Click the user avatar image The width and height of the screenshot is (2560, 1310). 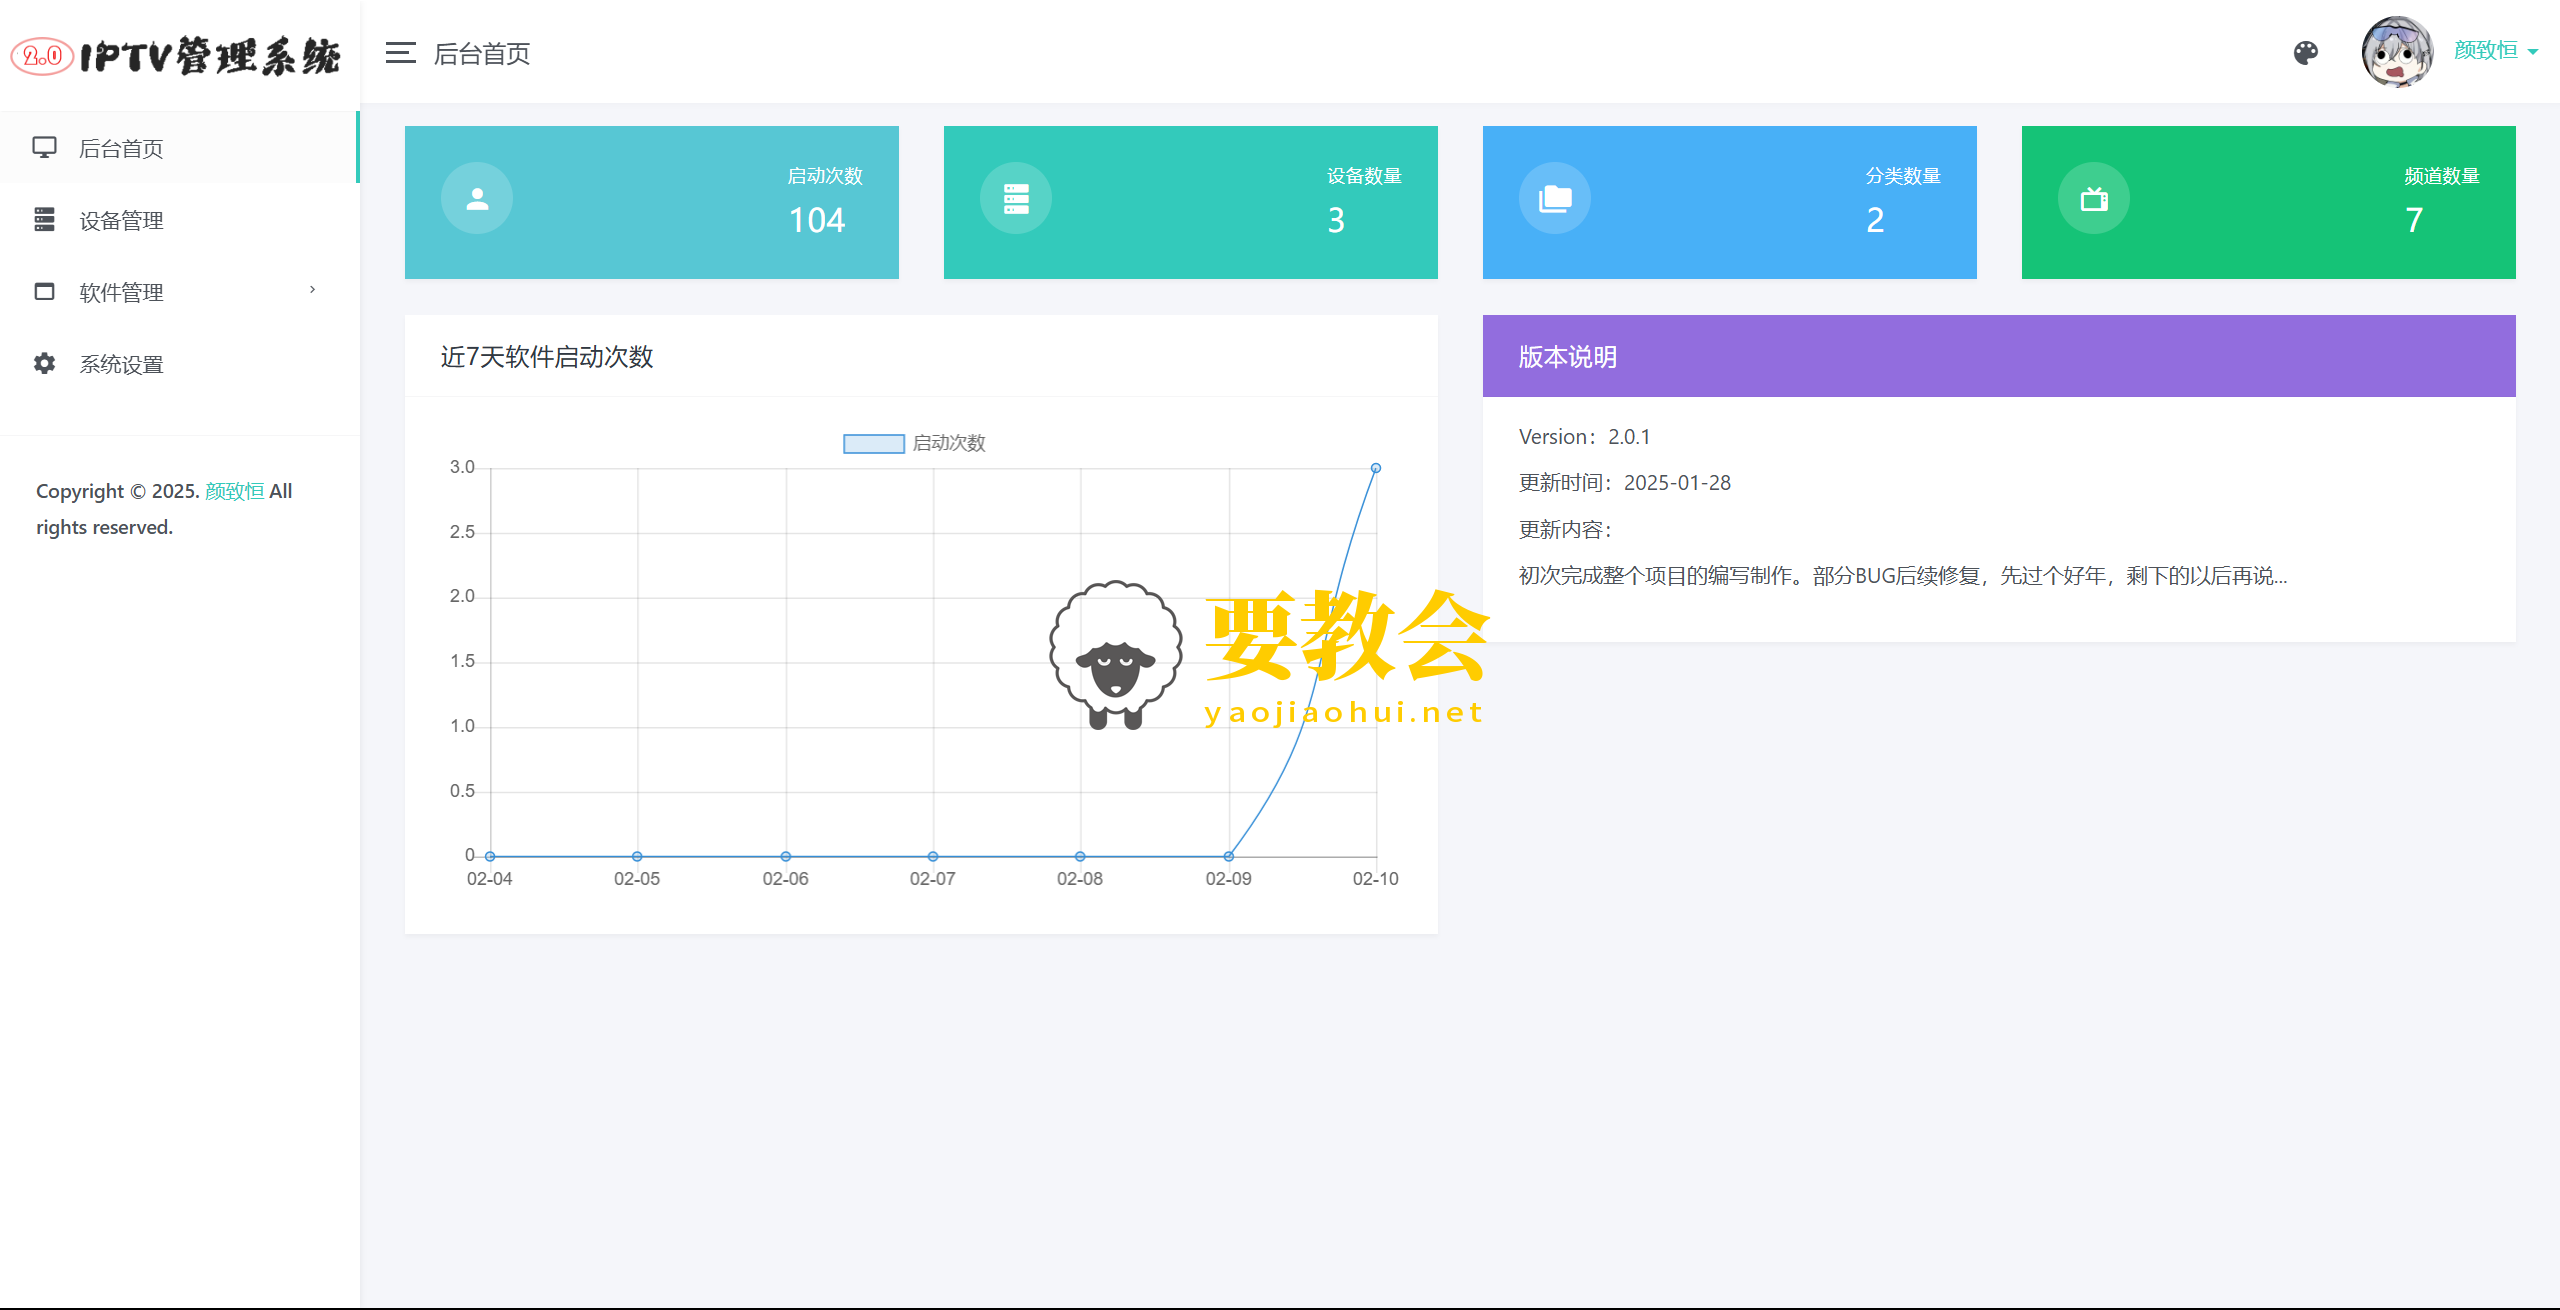pos(2397,52)
